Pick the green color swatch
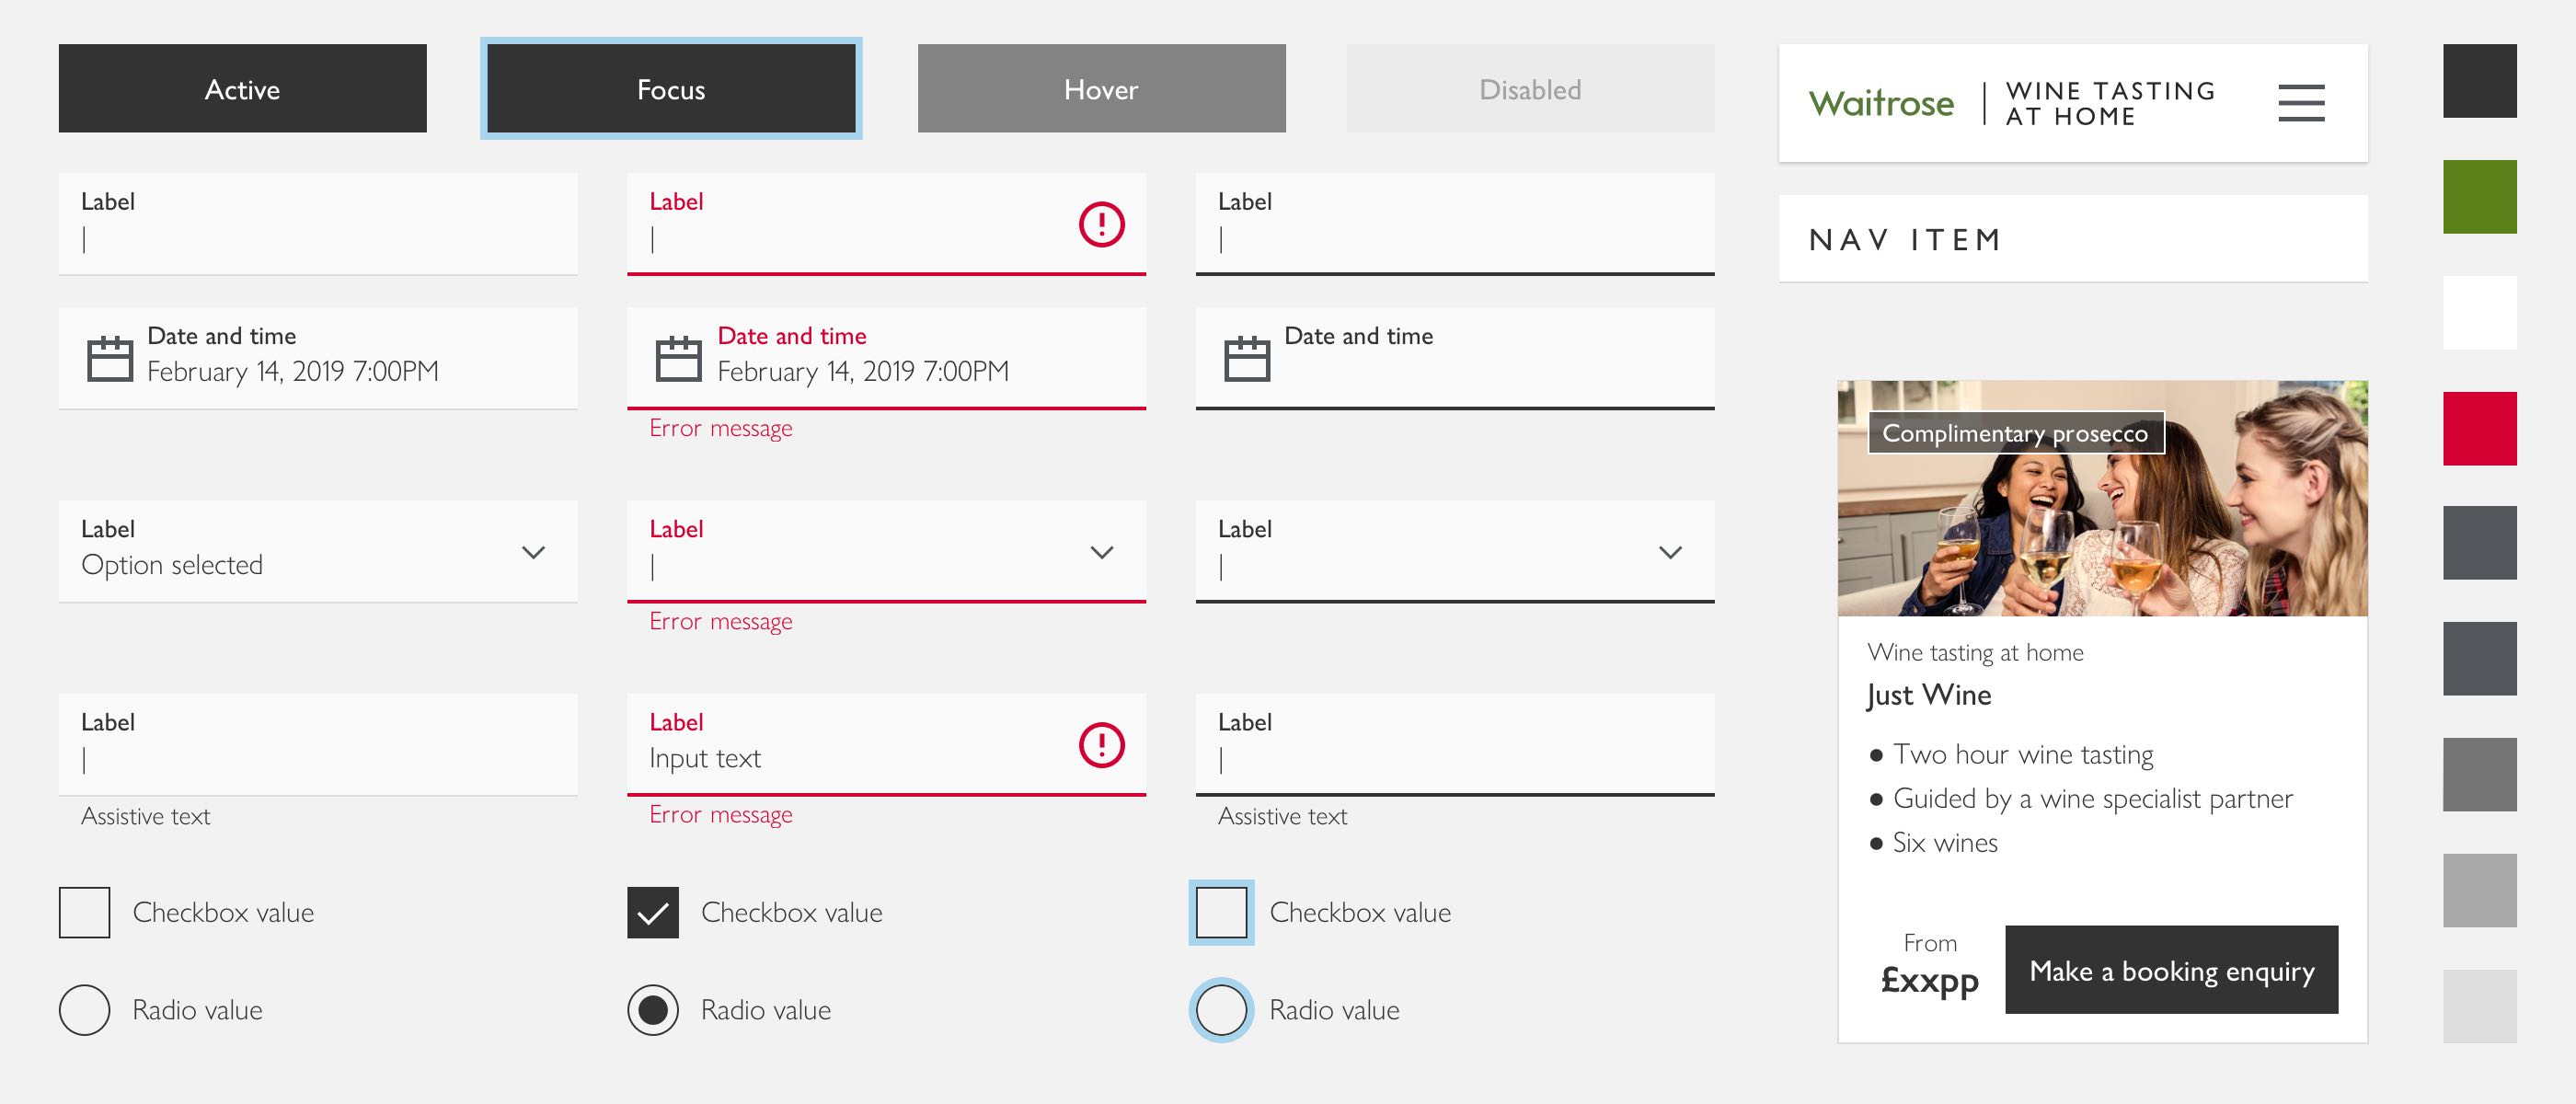 (2479, 197)
